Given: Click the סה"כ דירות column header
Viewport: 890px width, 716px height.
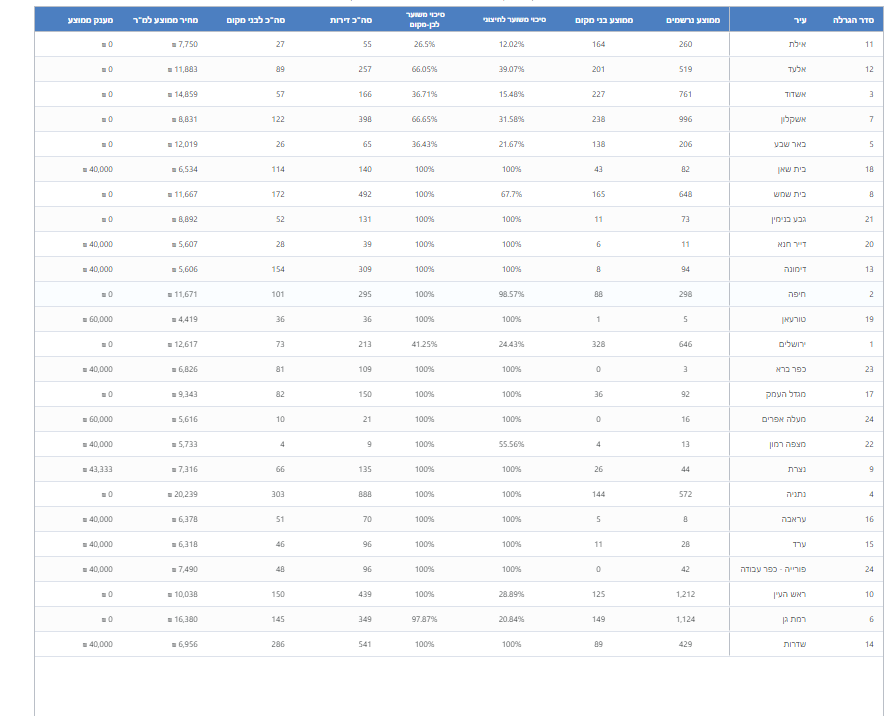Looking at the screenshot, I should click(x=351, y=20).
